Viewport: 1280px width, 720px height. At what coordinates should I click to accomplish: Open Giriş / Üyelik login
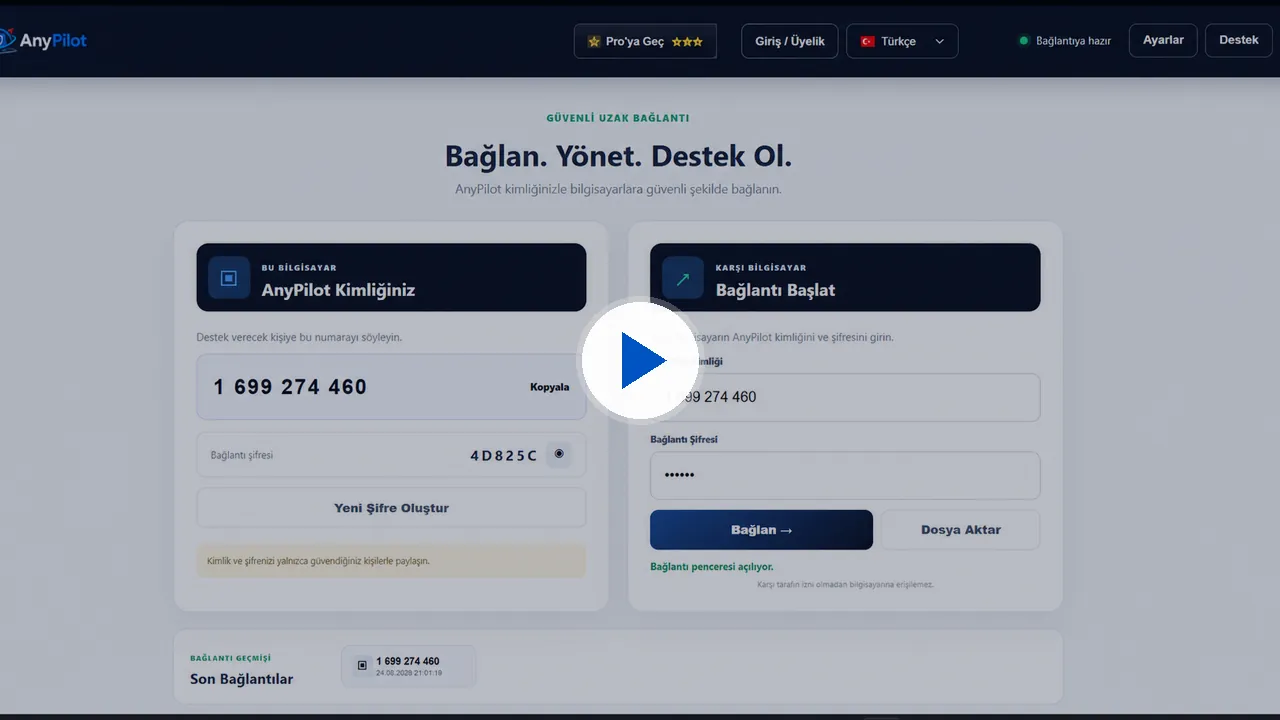pyautogui.click(x=789, y=41)
